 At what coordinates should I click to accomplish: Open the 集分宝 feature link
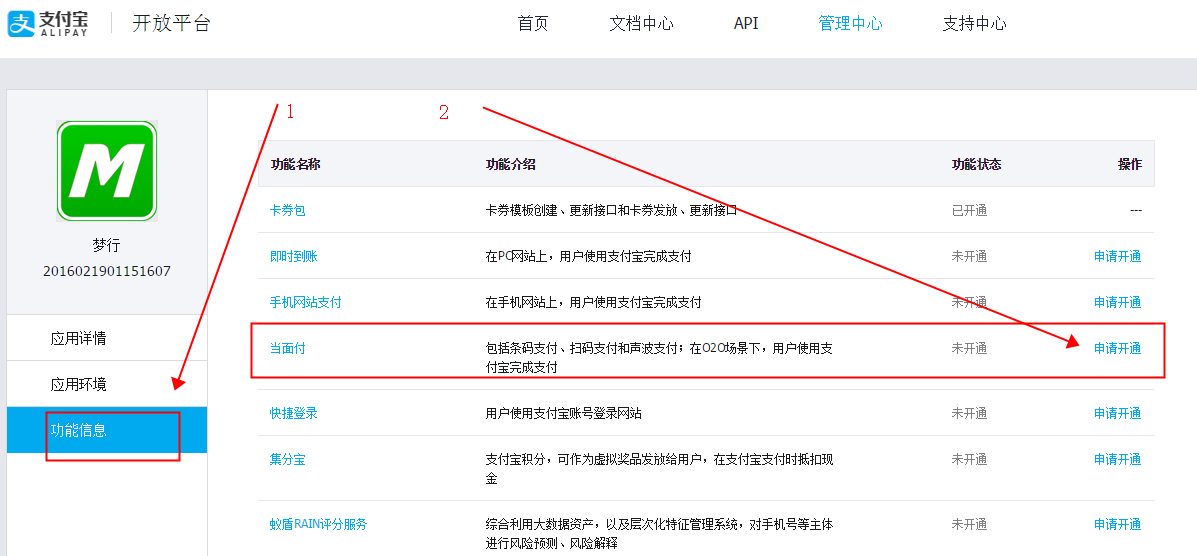(288, 459)
